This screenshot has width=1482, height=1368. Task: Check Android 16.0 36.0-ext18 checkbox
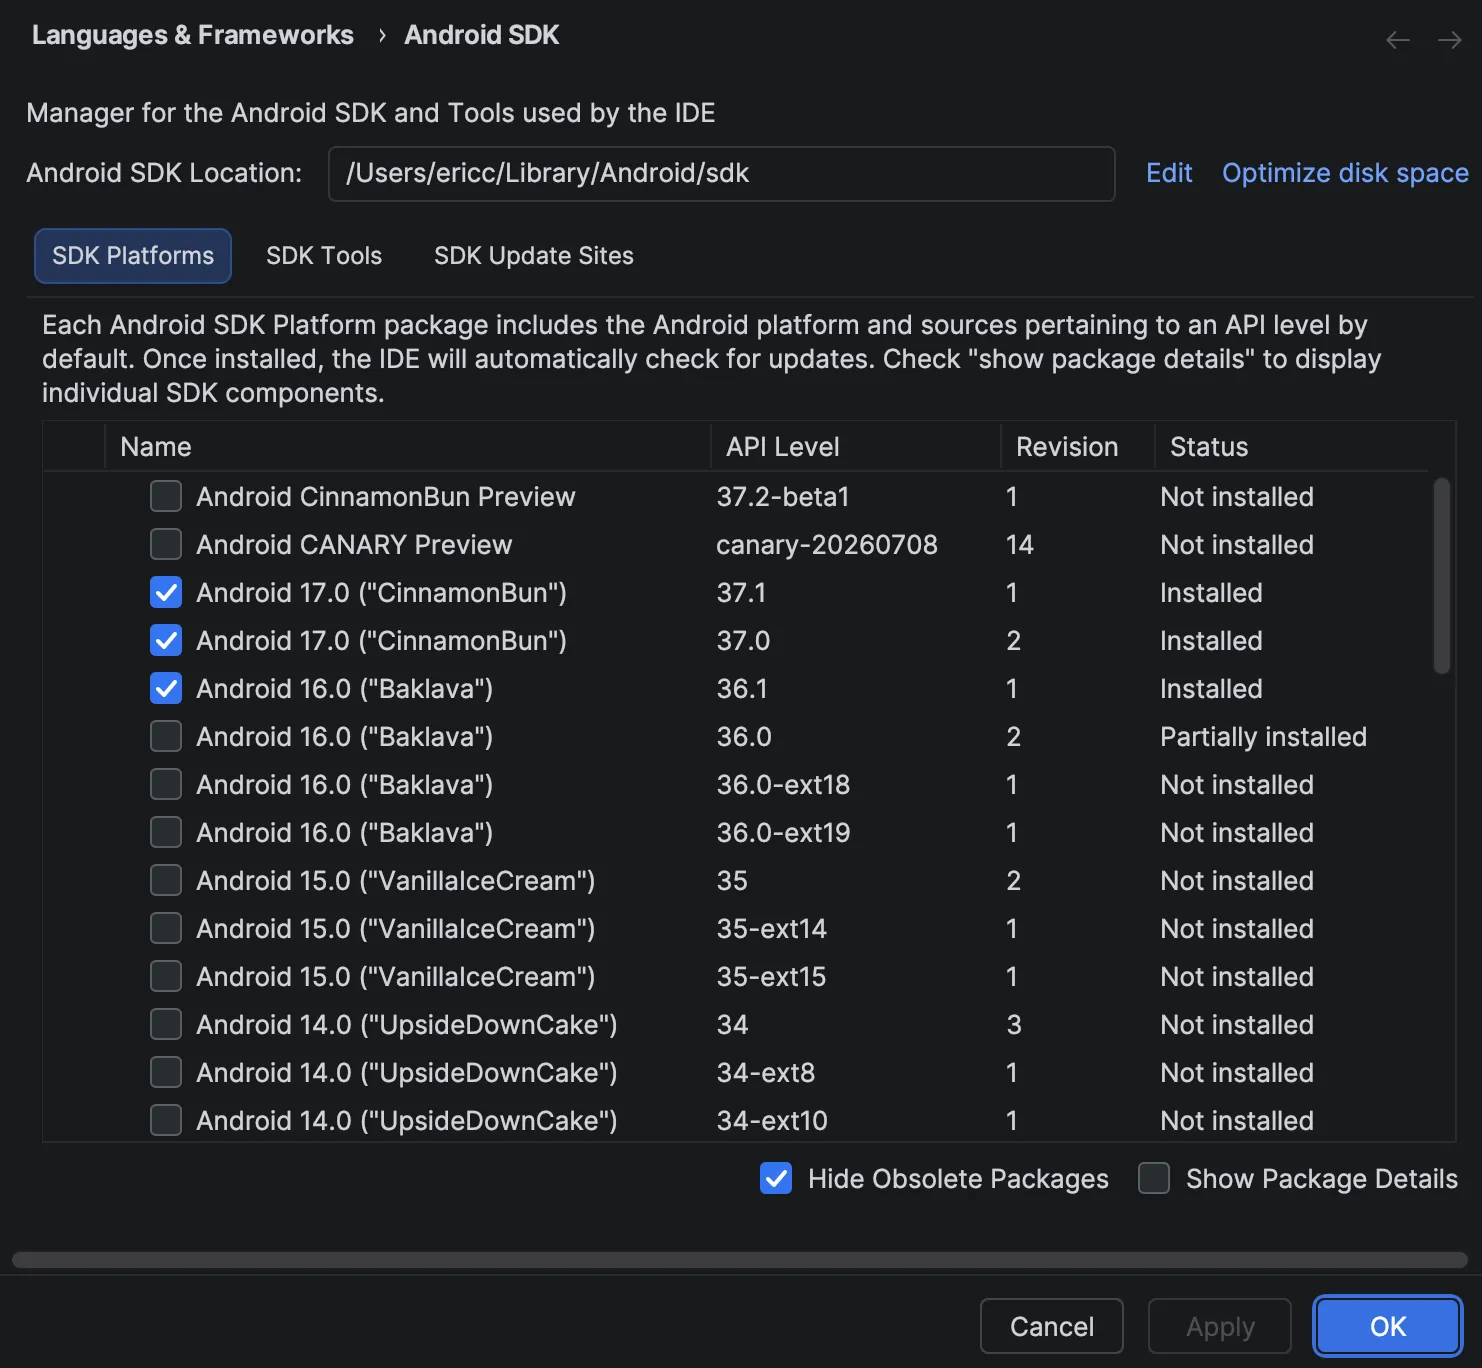click(166, 784)
